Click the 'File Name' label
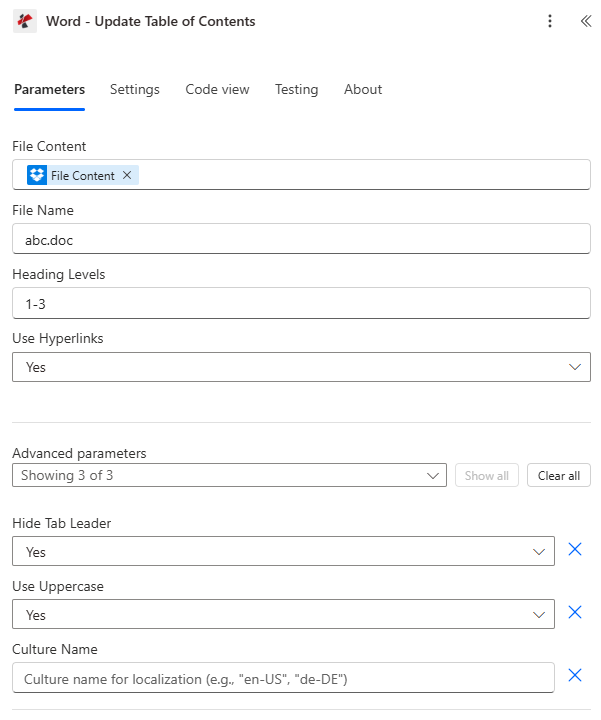Viewport: 601px width, 720px height. [43, 210]
